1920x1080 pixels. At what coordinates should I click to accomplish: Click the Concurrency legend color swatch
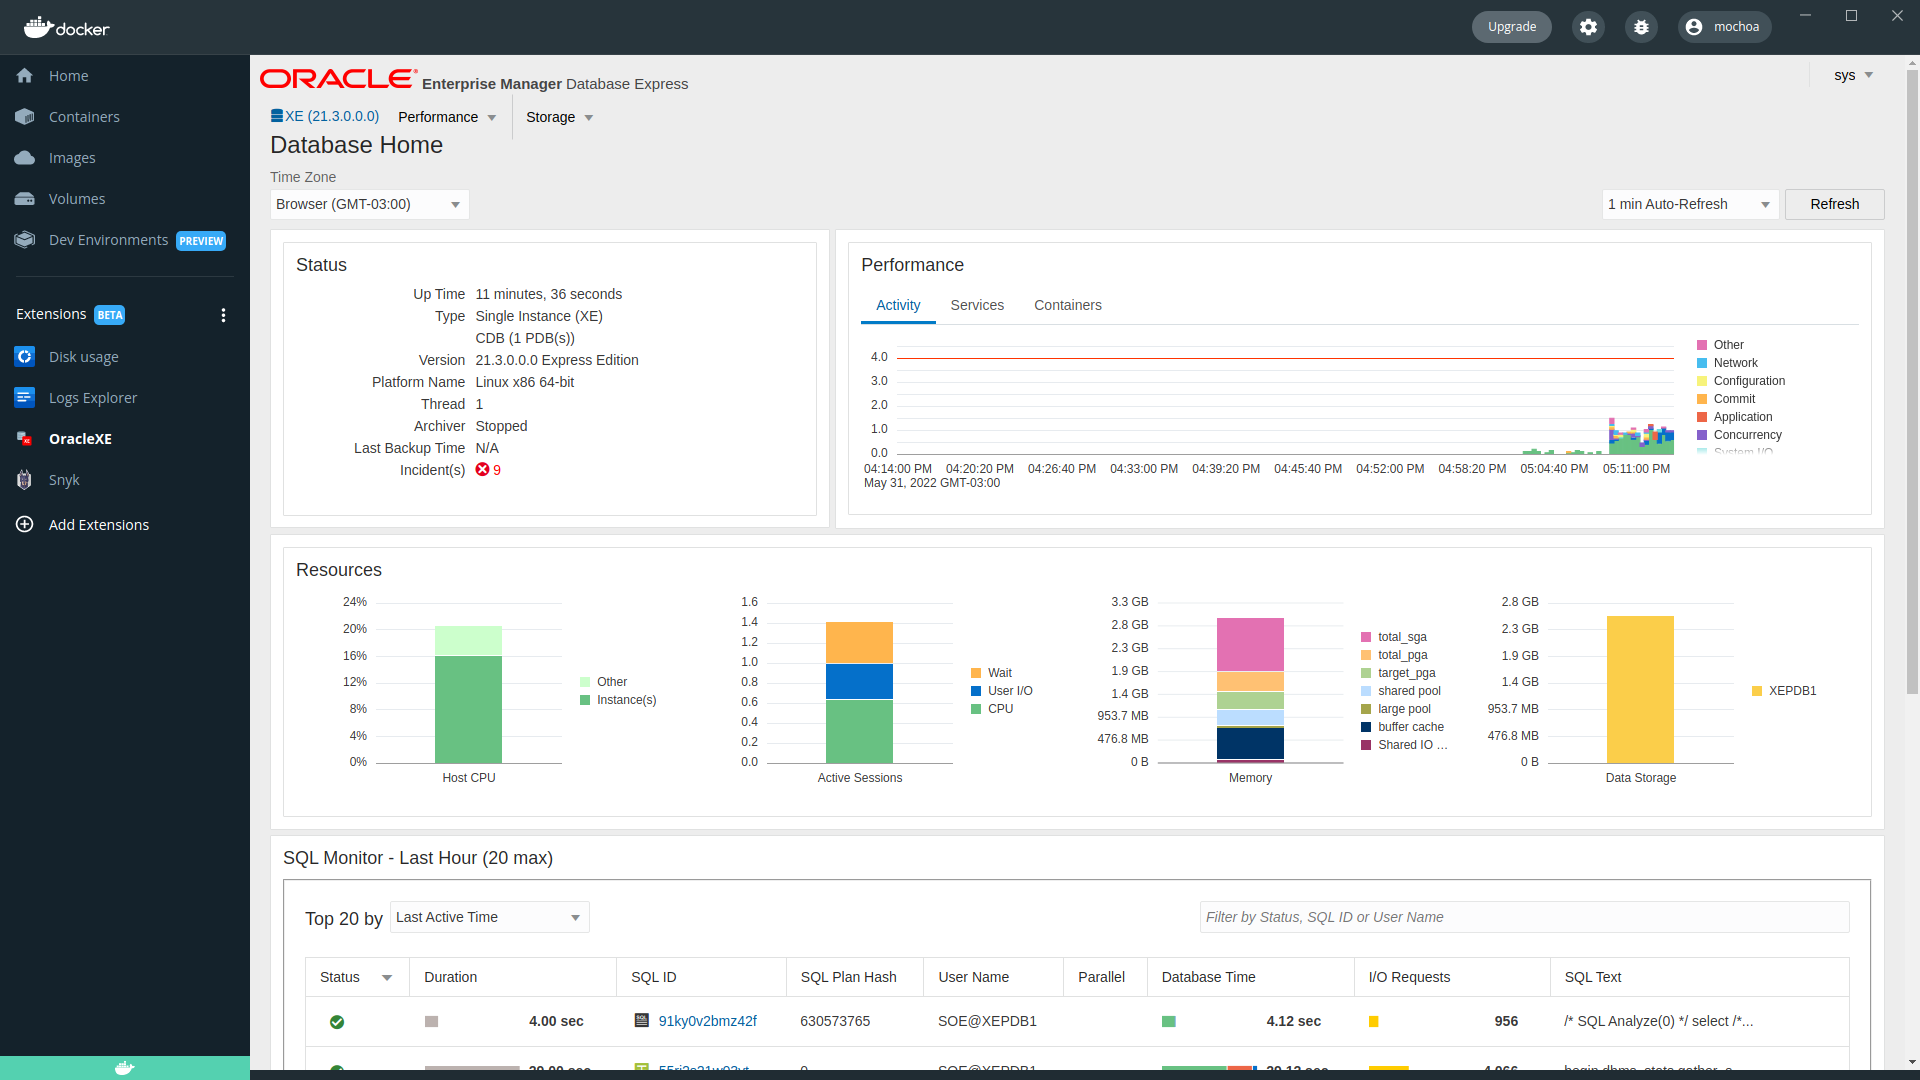tap(1702, 435)
